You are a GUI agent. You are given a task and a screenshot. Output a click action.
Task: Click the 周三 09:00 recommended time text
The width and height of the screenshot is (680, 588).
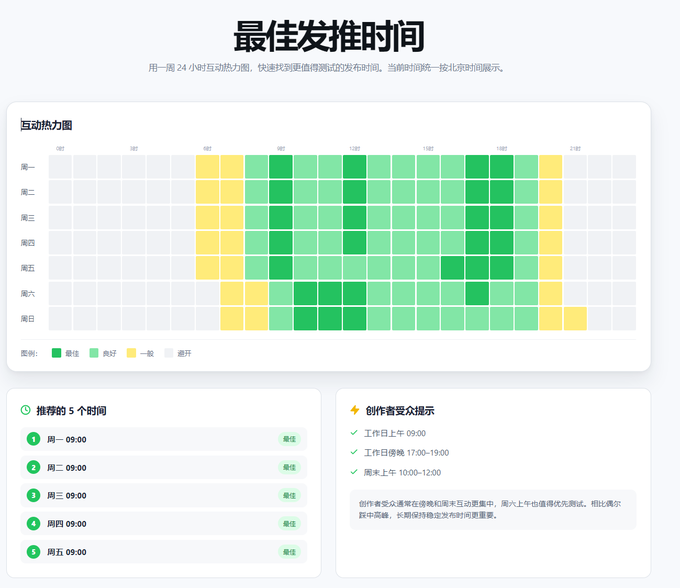coord(67,495)
